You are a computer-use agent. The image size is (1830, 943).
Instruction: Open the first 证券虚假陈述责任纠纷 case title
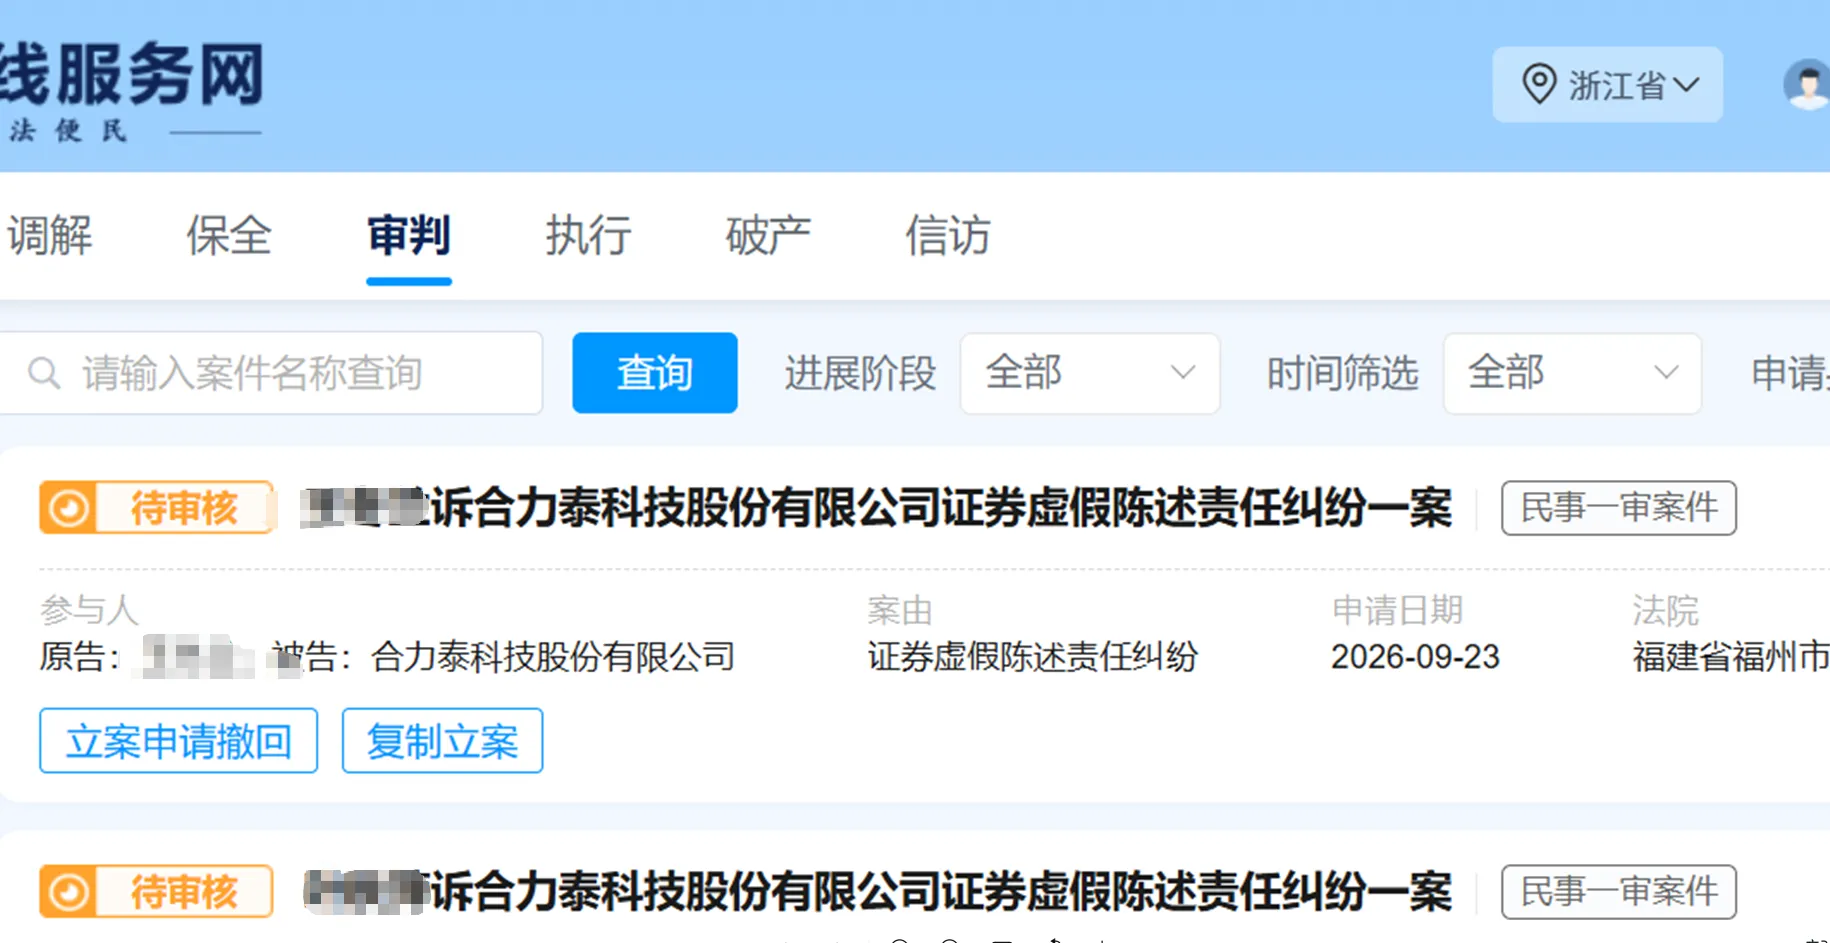(876, 508)
